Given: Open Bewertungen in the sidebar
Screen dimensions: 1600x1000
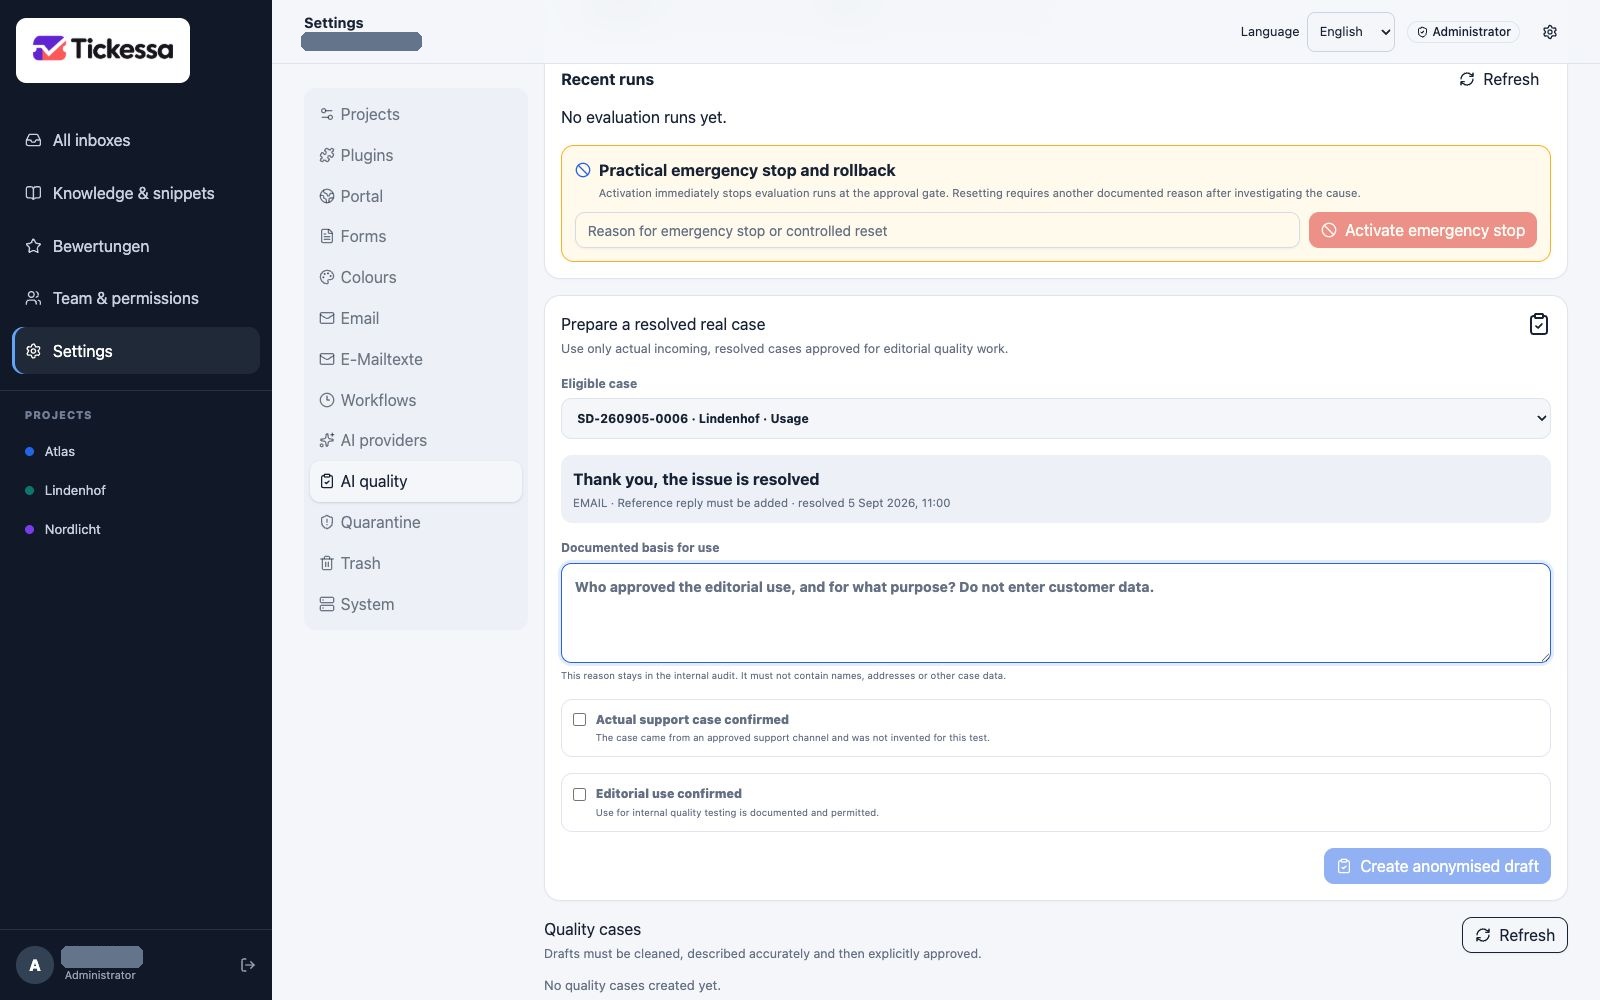Looking at the screenshot, I should click(136, 246).
